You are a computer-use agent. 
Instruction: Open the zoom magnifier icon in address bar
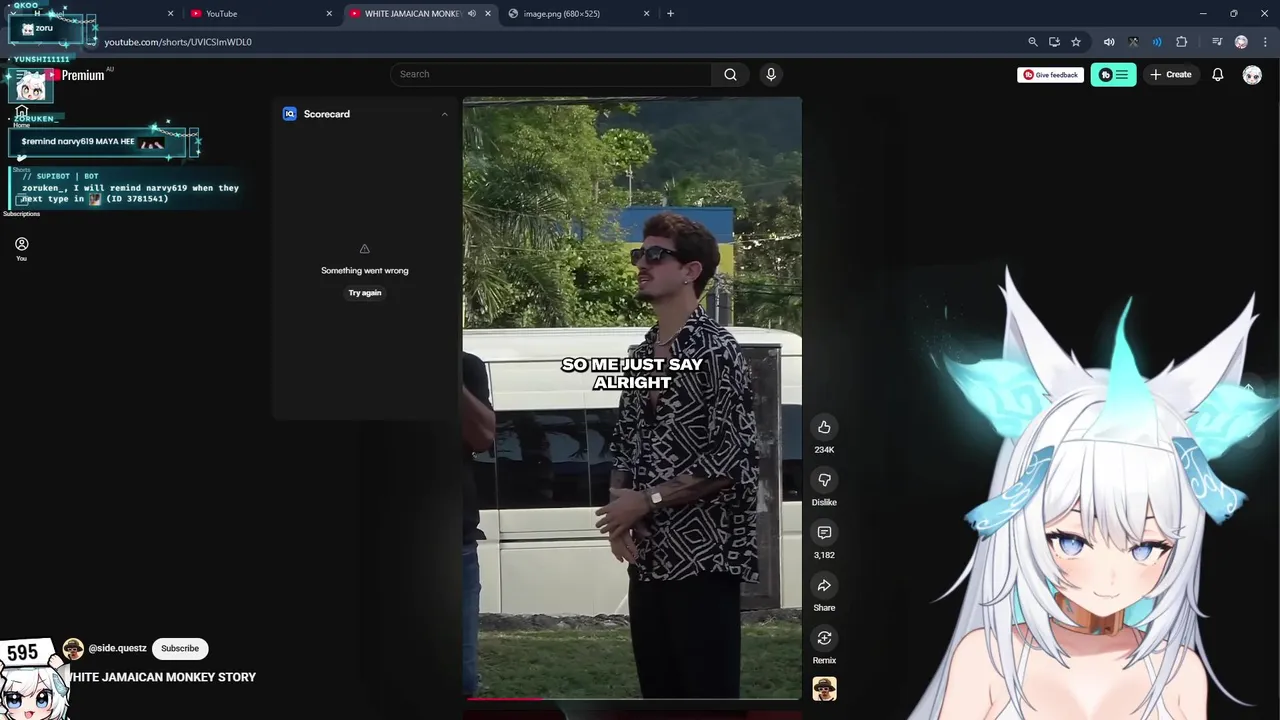(1033, 42)
